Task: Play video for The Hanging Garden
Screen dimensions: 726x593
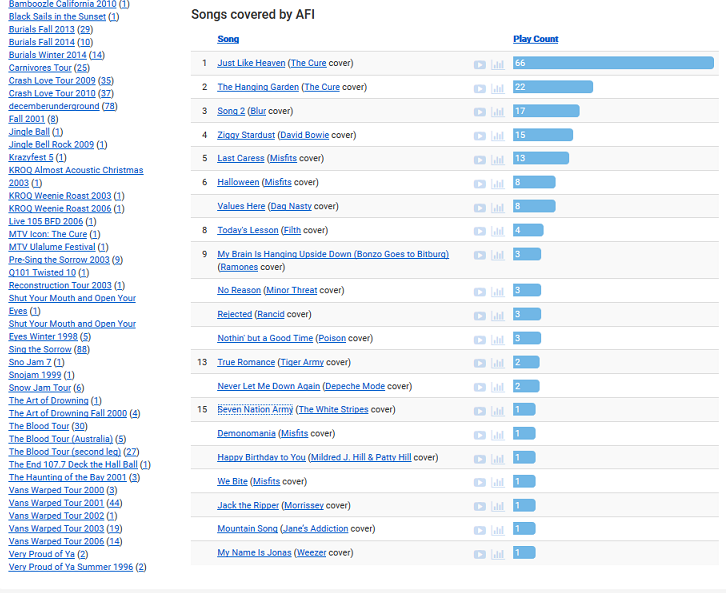Action: click(480, 88)
